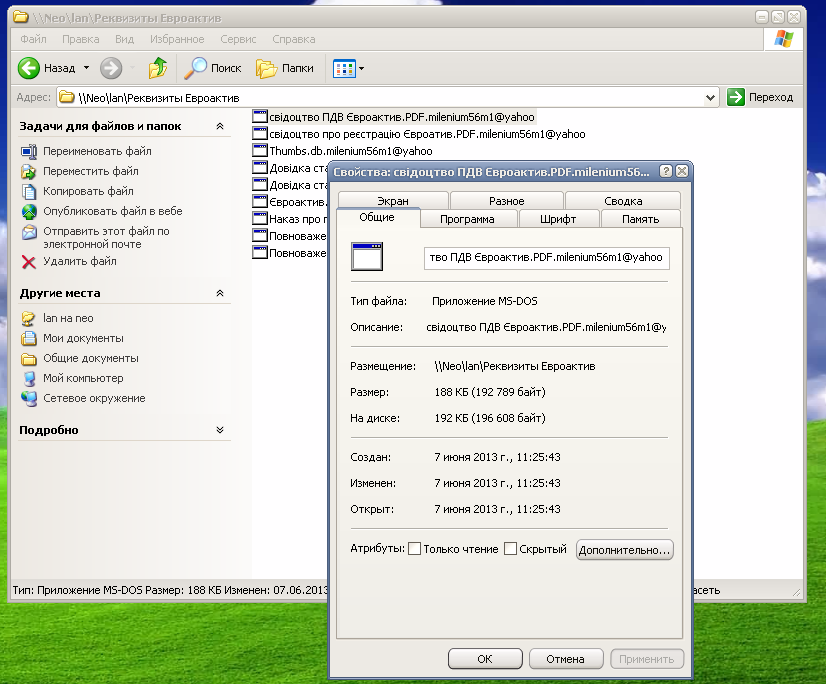Open Search (Поиск) magnifier icon

(x=195, y=68)
